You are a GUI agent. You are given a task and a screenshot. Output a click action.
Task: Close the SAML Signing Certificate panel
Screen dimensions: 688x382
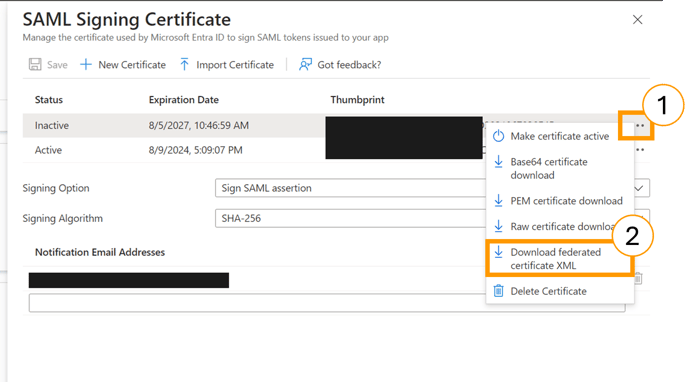[638, 20]
